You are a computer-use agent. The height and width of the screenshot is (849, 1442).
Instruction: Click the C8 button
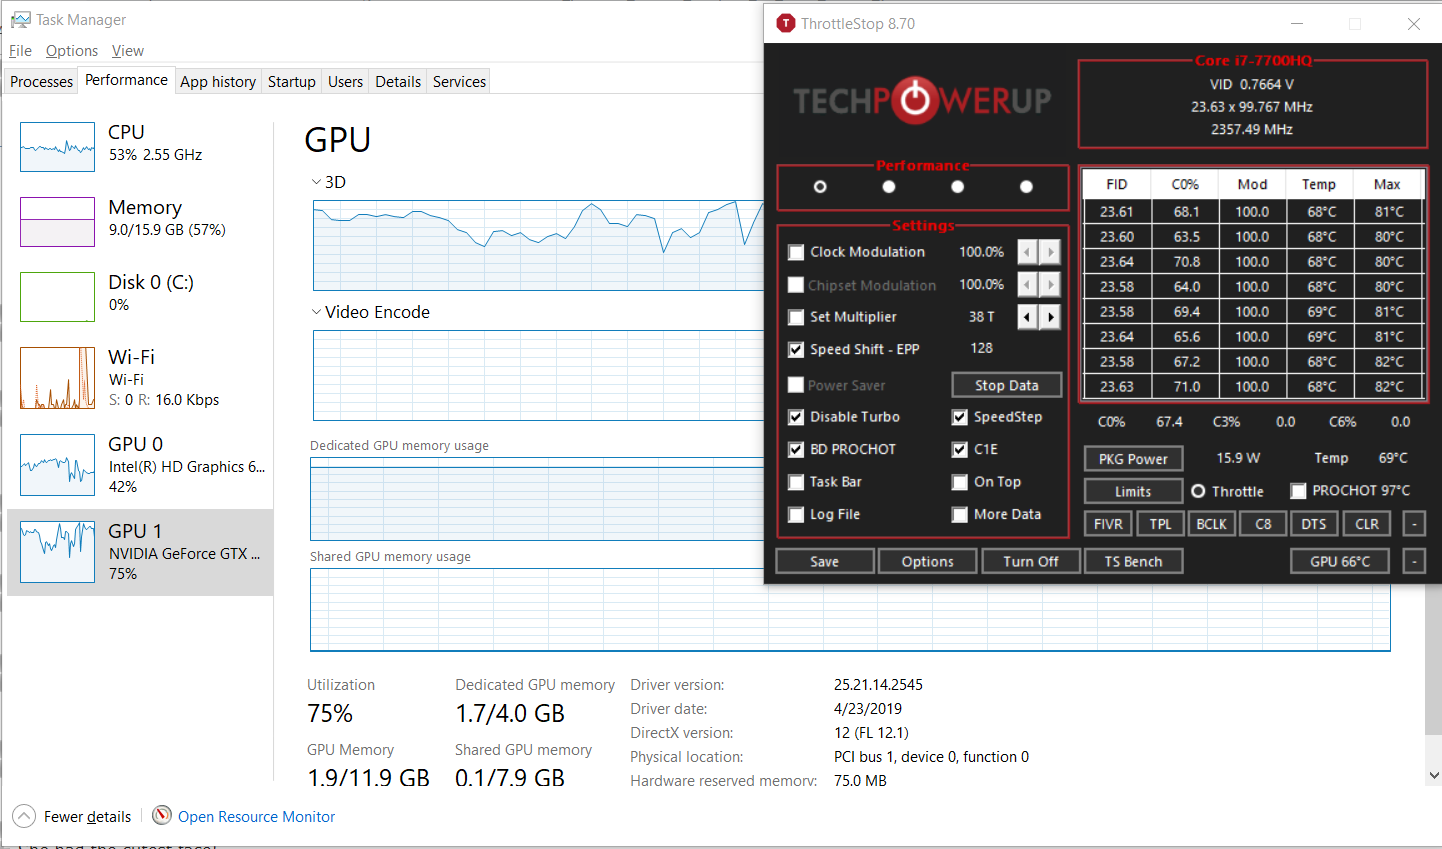tap(1263, 524)
